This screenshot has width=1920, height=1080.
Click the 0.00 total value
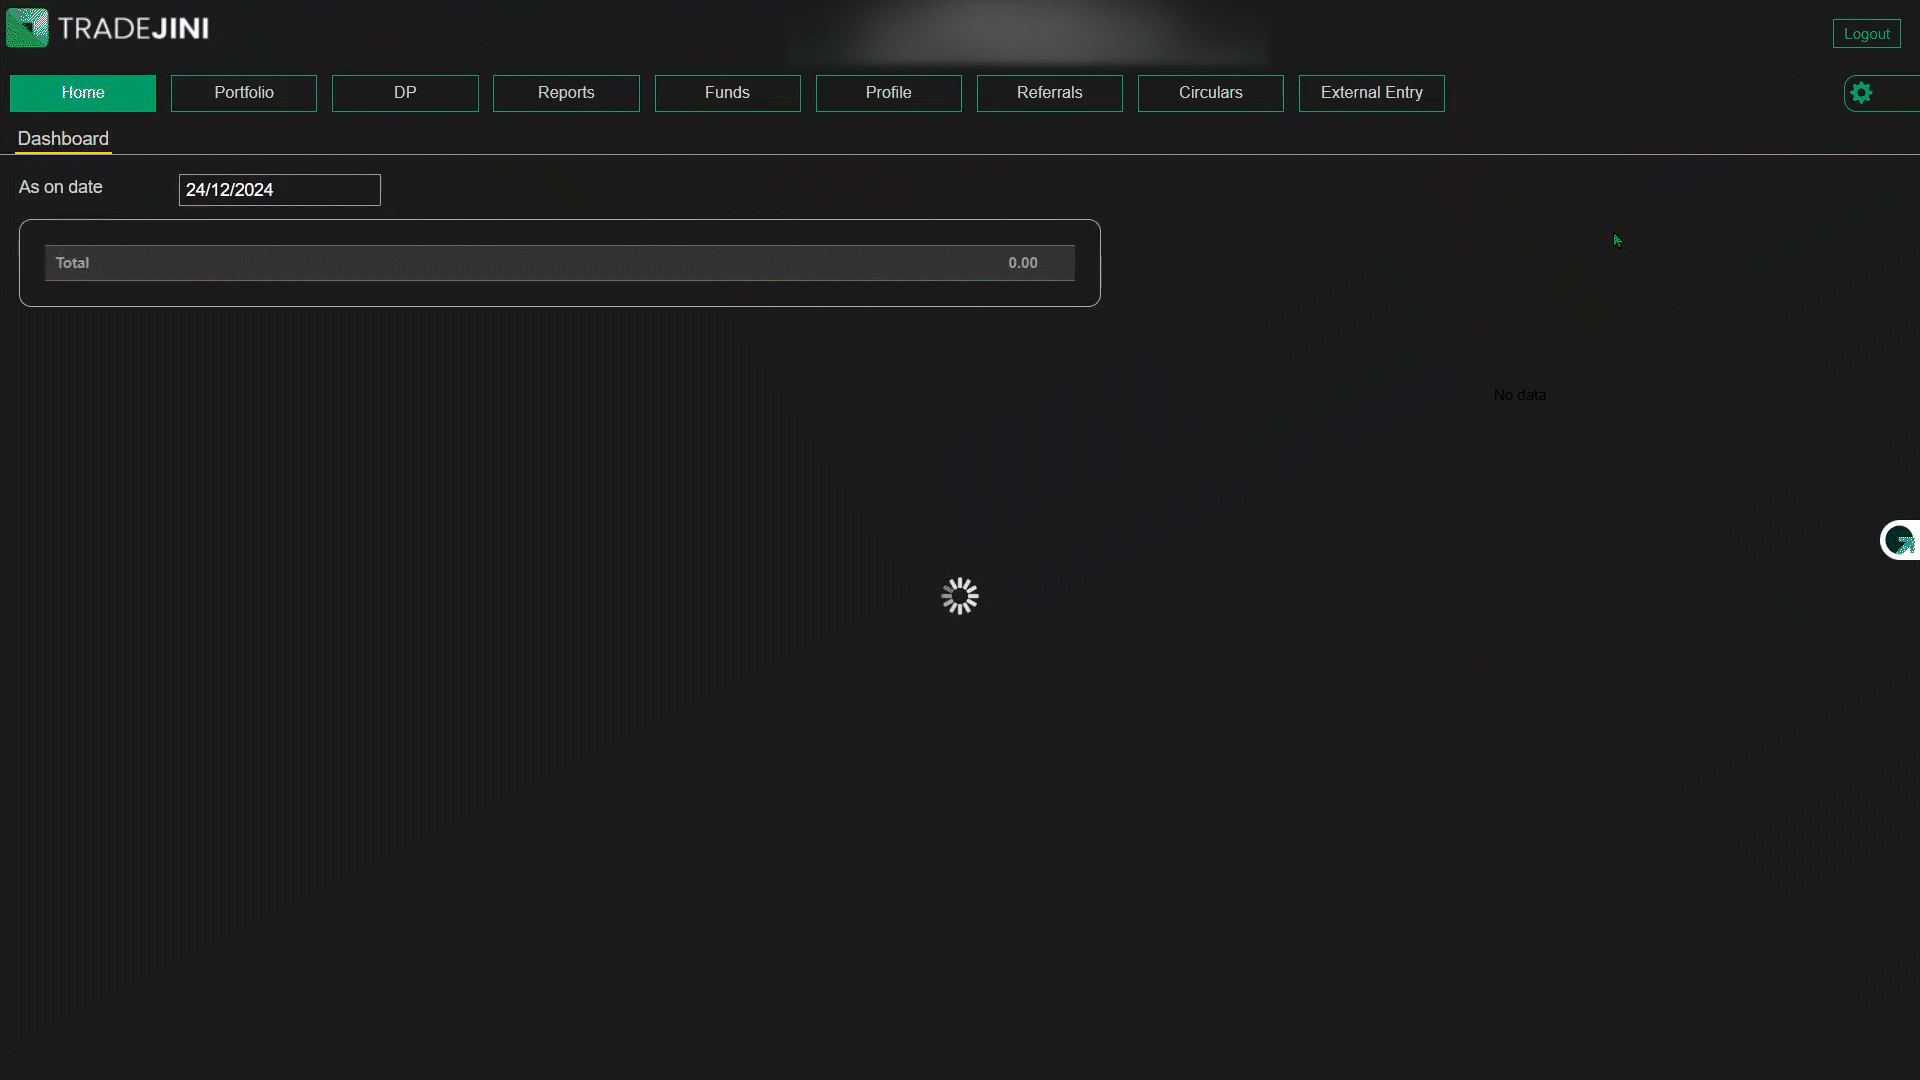pyautogui.click(x=1022, y=263)
